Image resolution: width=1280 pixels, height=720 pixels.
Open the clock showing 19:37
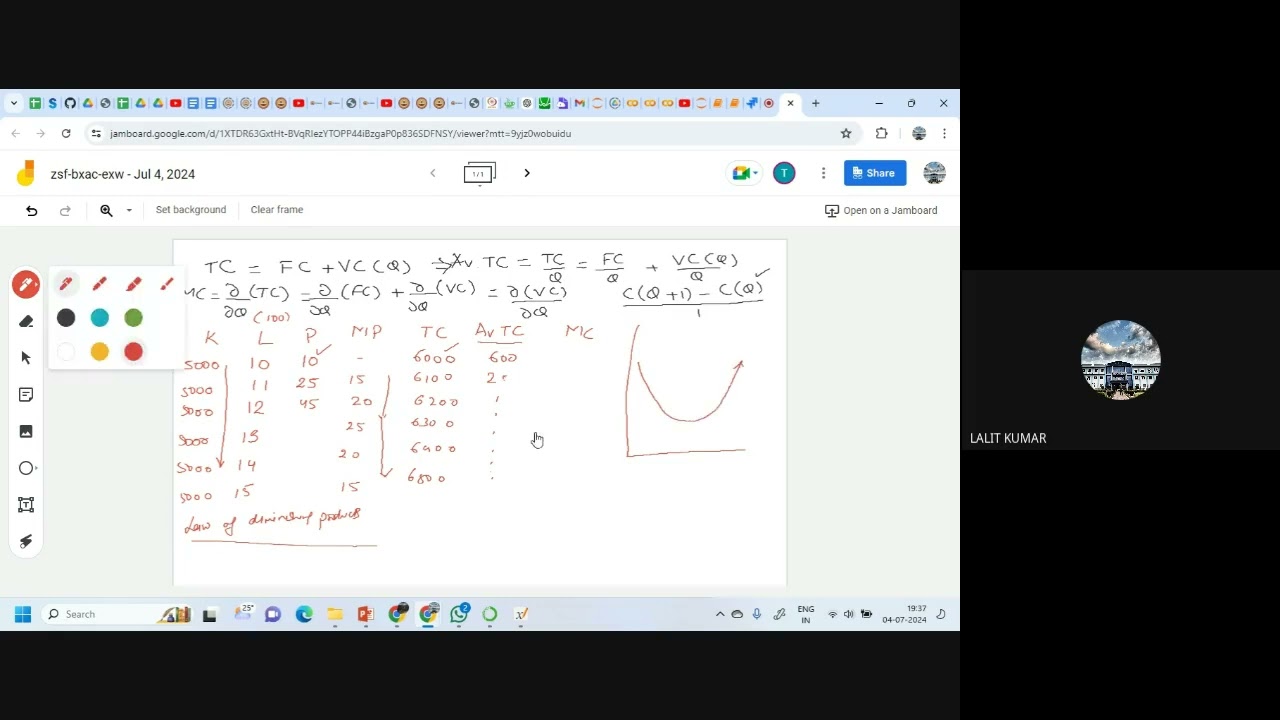point(904,614)
